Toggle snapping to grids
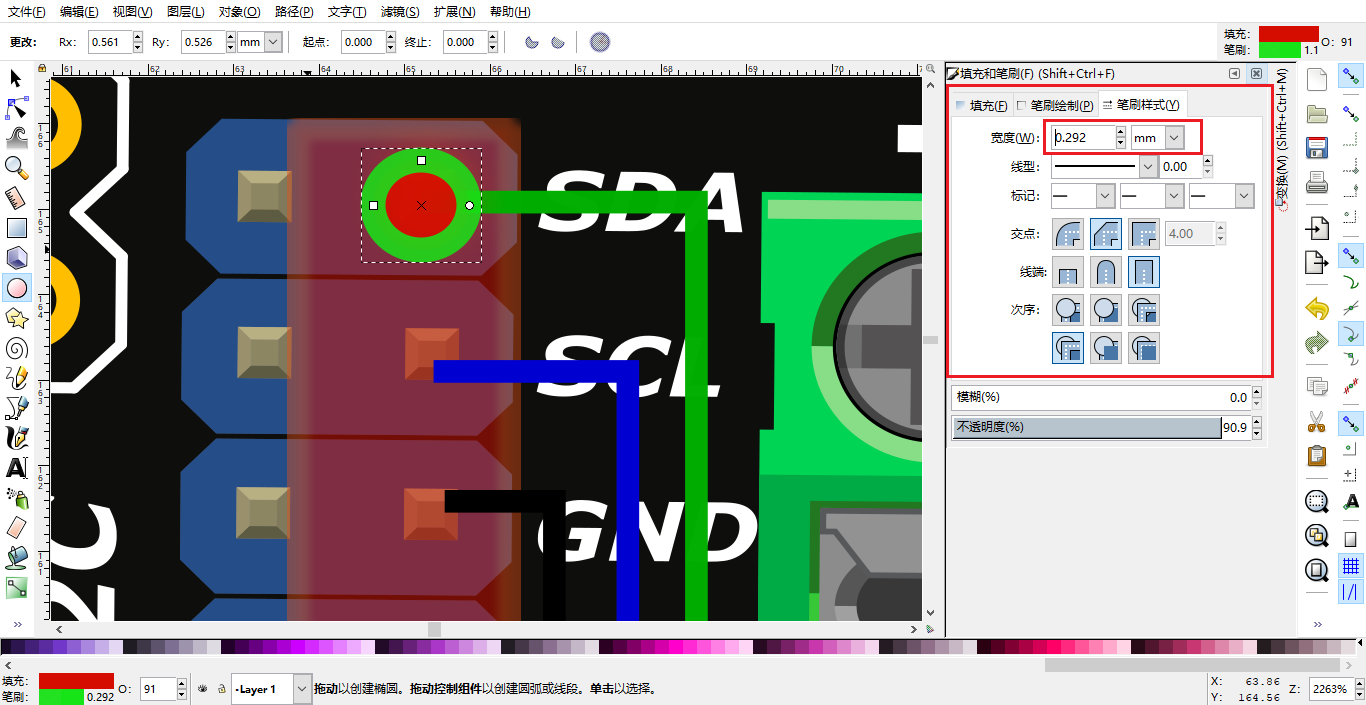 coord(1351,566)
